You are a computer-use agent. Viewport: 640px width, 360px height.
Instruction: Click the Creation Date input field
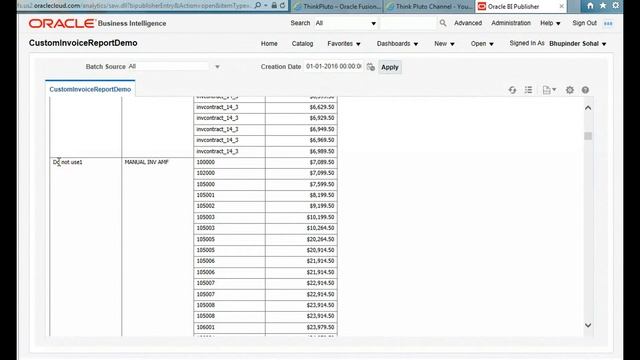coord(334,66)
